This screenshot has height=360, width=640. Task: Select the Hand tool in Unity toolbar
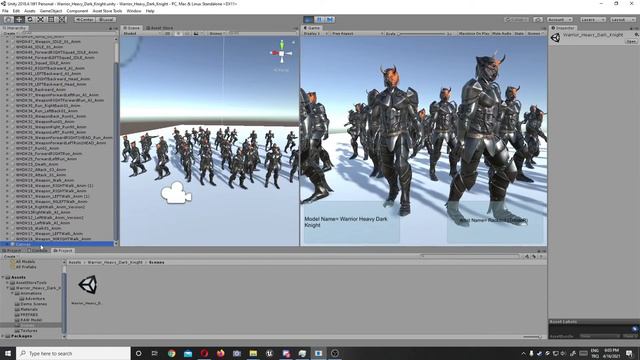pyautogui.click(x=8, y=19)
